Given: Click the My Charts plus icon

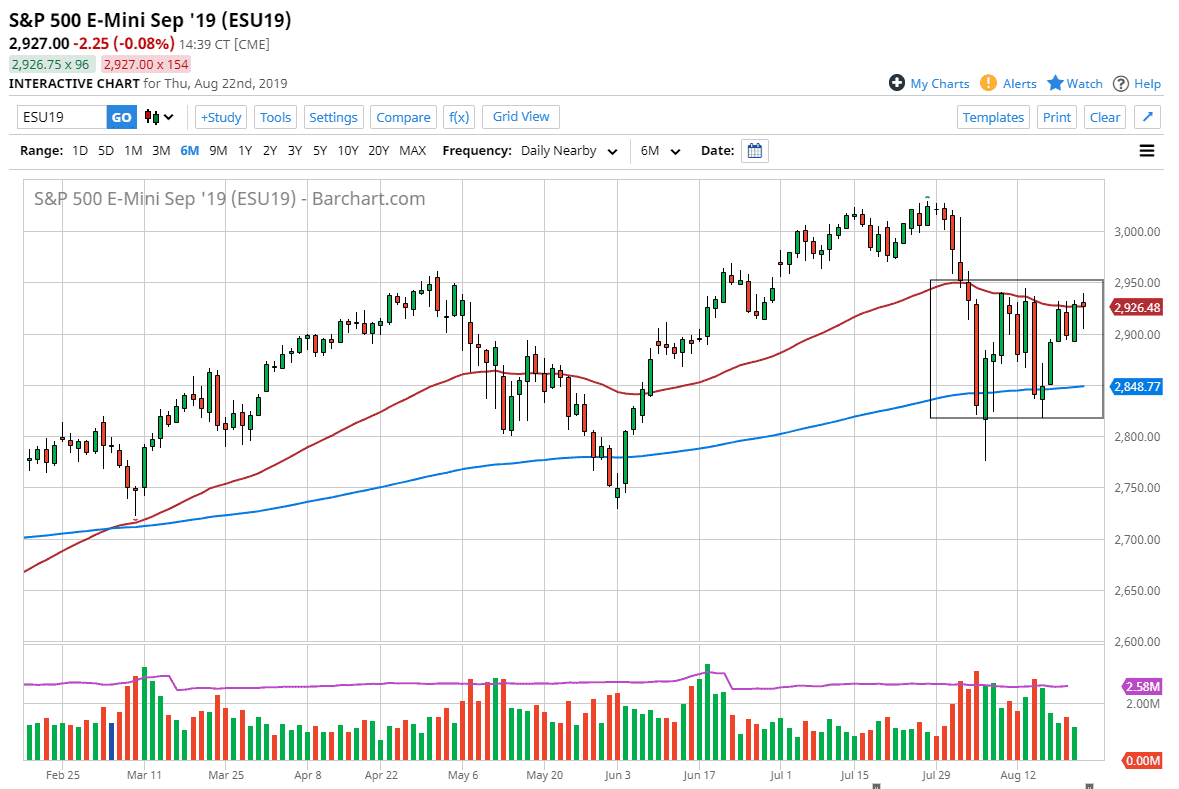Looking at the screenshot, I should pos(897,83).
